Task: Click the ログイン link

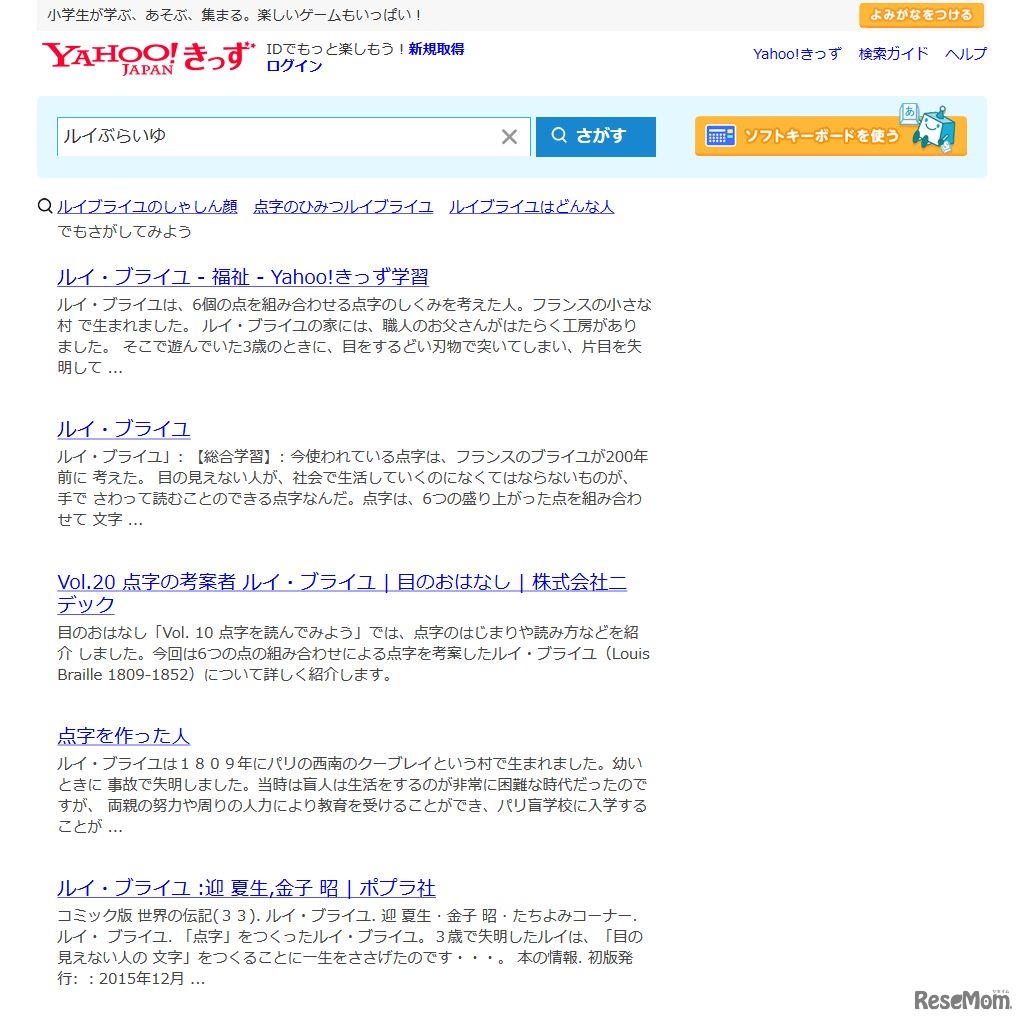Action: pos(290,68)
